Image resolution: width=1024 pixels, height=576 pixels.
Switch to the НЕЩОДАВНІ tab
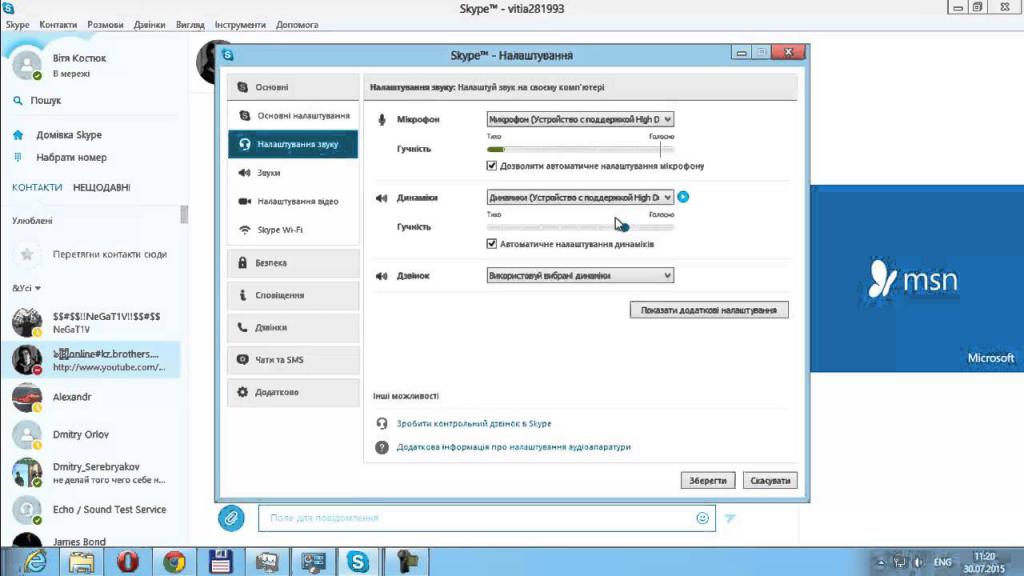click(102, 187)
